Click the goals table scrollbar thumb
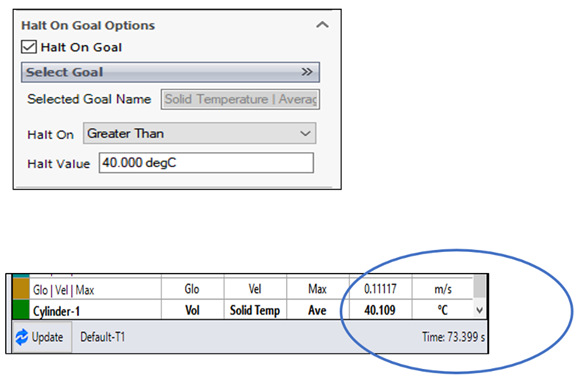This screenshot has width=580, height=383. click(x=479, y=286)
